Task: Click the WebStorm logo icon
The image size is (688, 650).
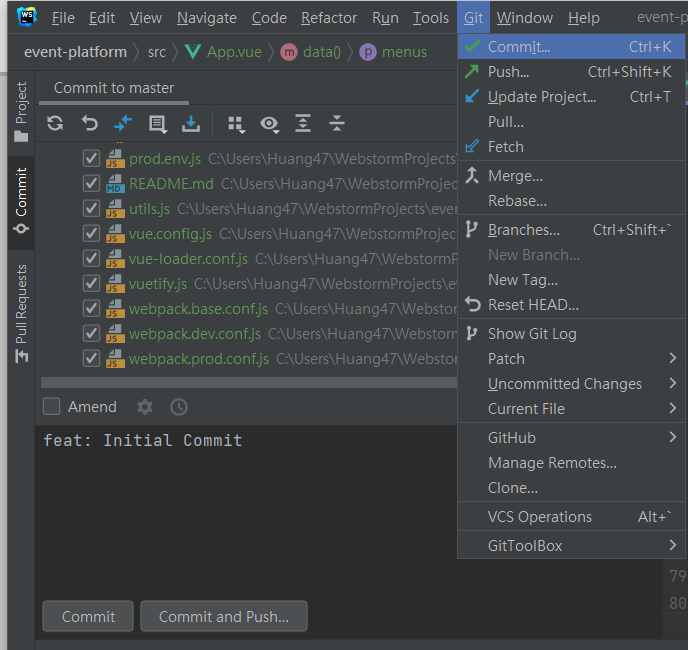Action: (x=26, y=17)
